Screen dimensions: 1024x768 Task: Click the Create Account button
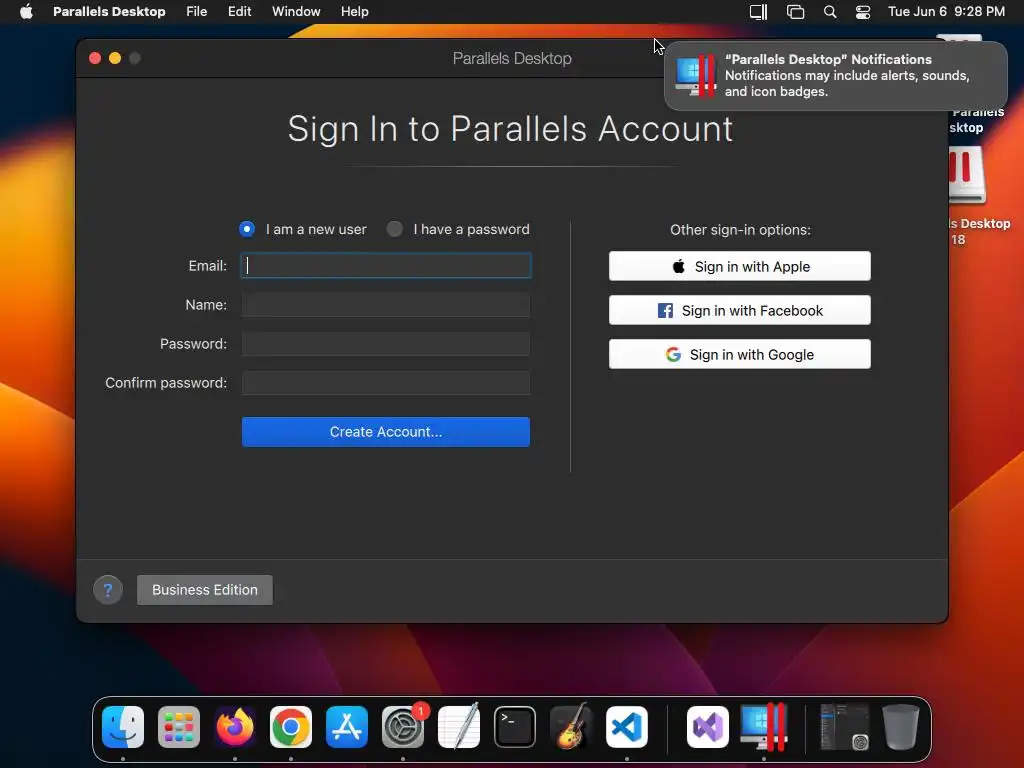(386, 432)
